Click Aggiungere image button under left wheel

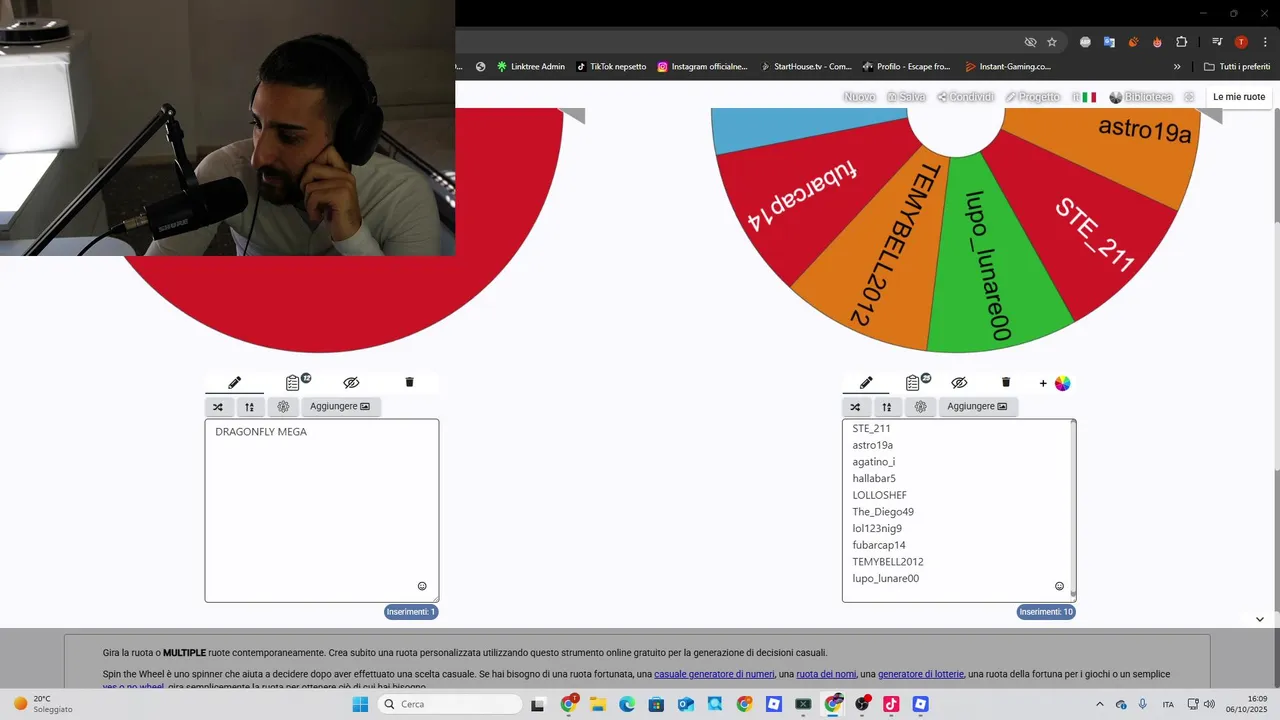coord(340,407)
